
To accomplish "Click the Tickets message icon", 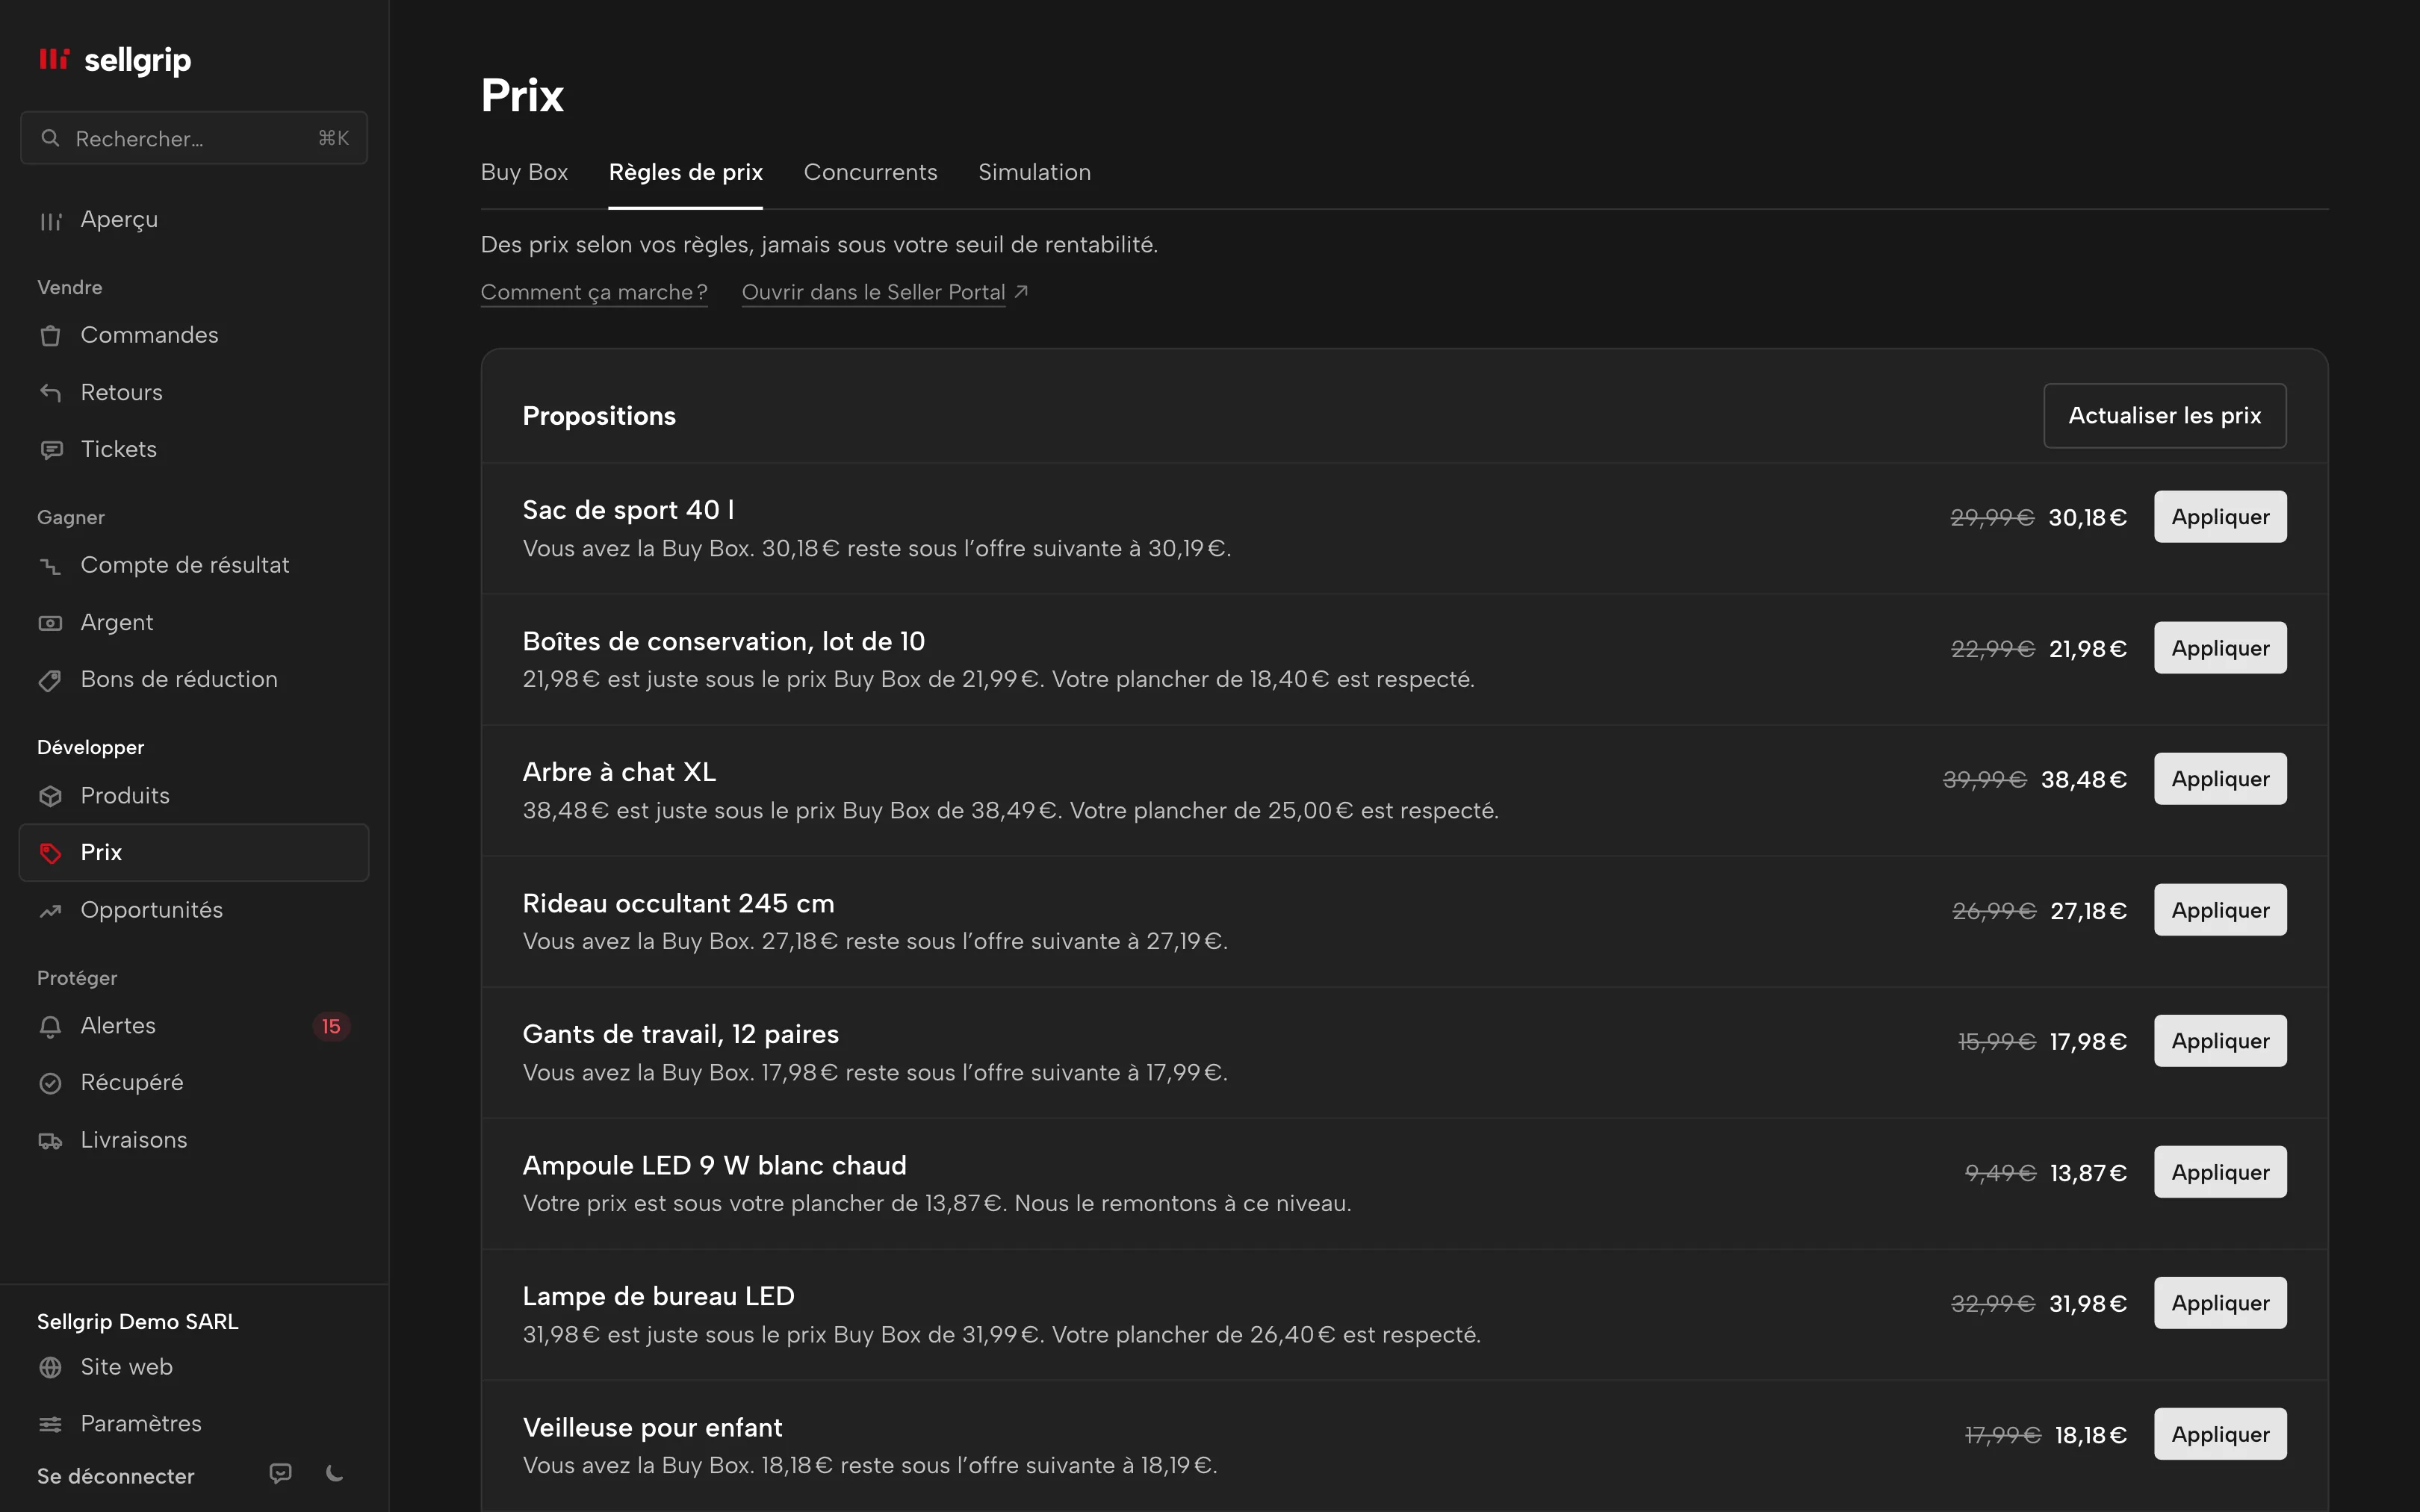I will pos(50,450).
